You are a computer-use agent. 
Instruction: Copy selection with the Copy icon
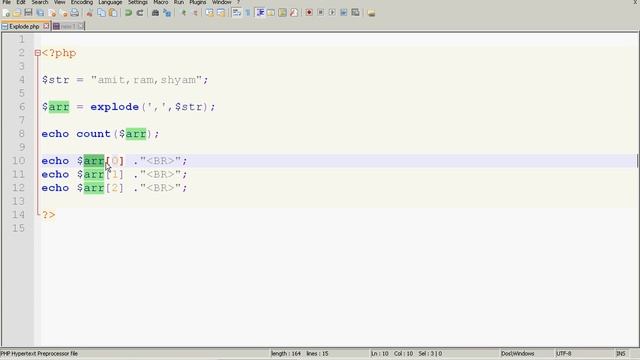click(x=101, y=13)
